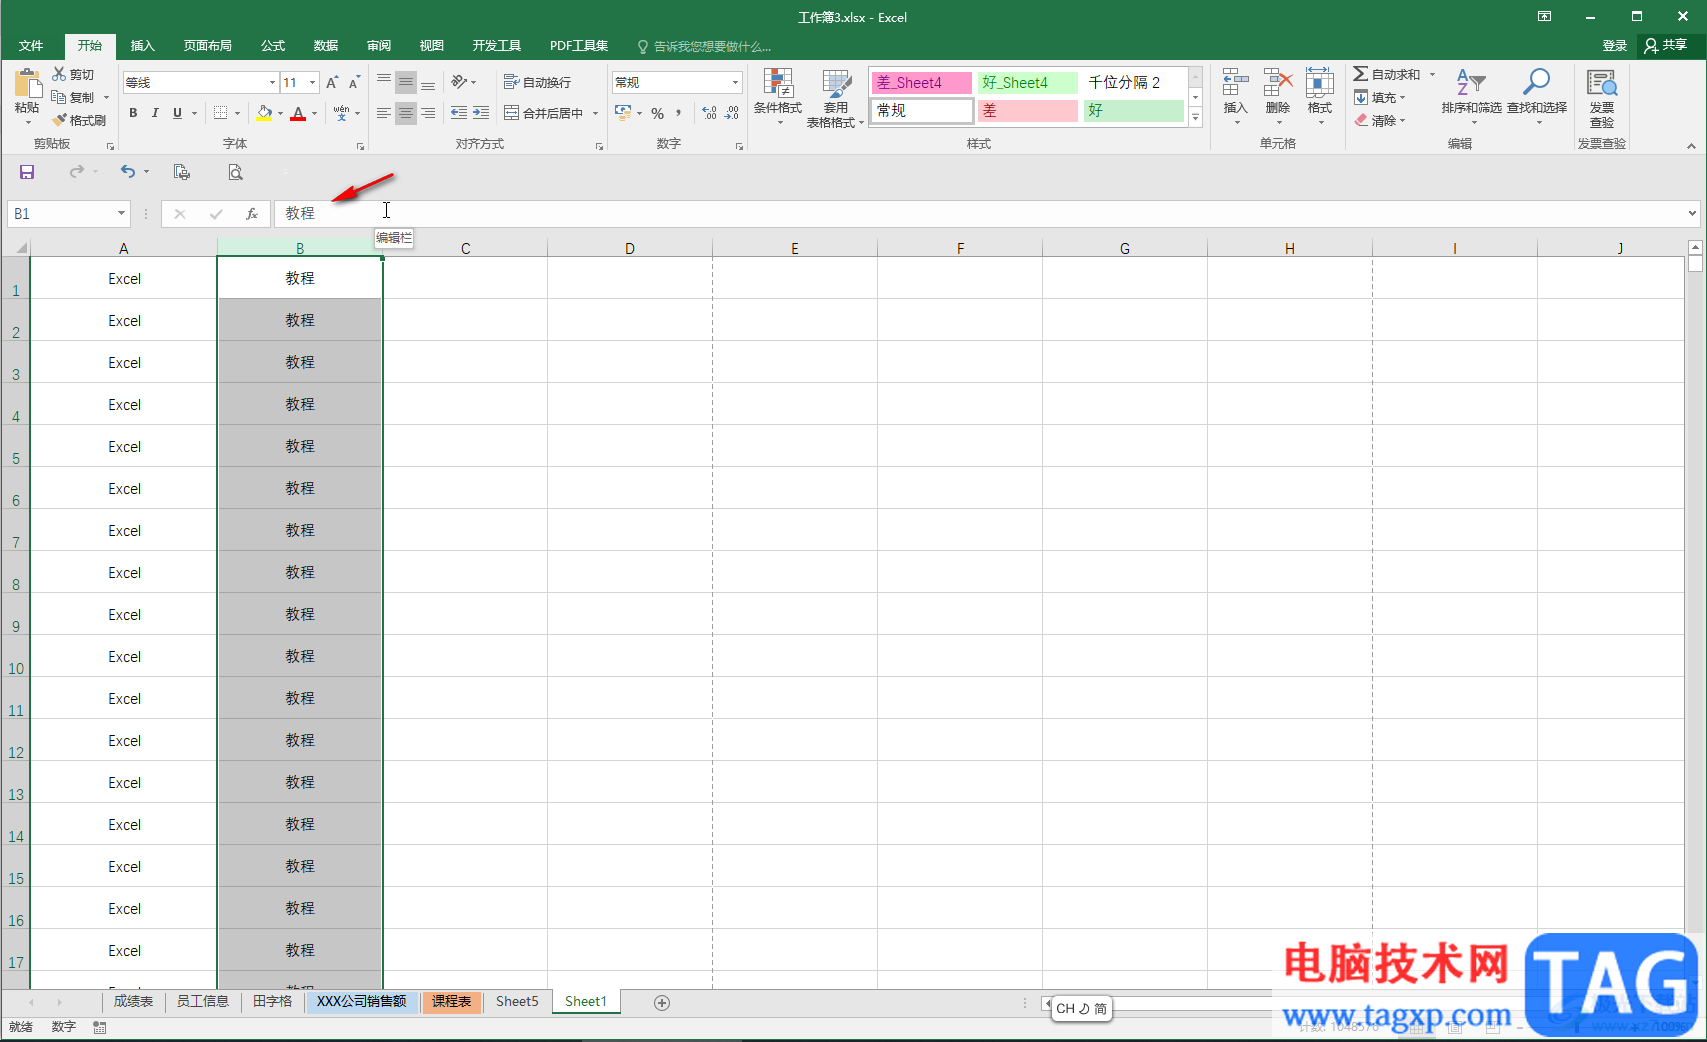Click the insert function fx icon
The image size is (1707, 1042).
[x=252, y=213]
